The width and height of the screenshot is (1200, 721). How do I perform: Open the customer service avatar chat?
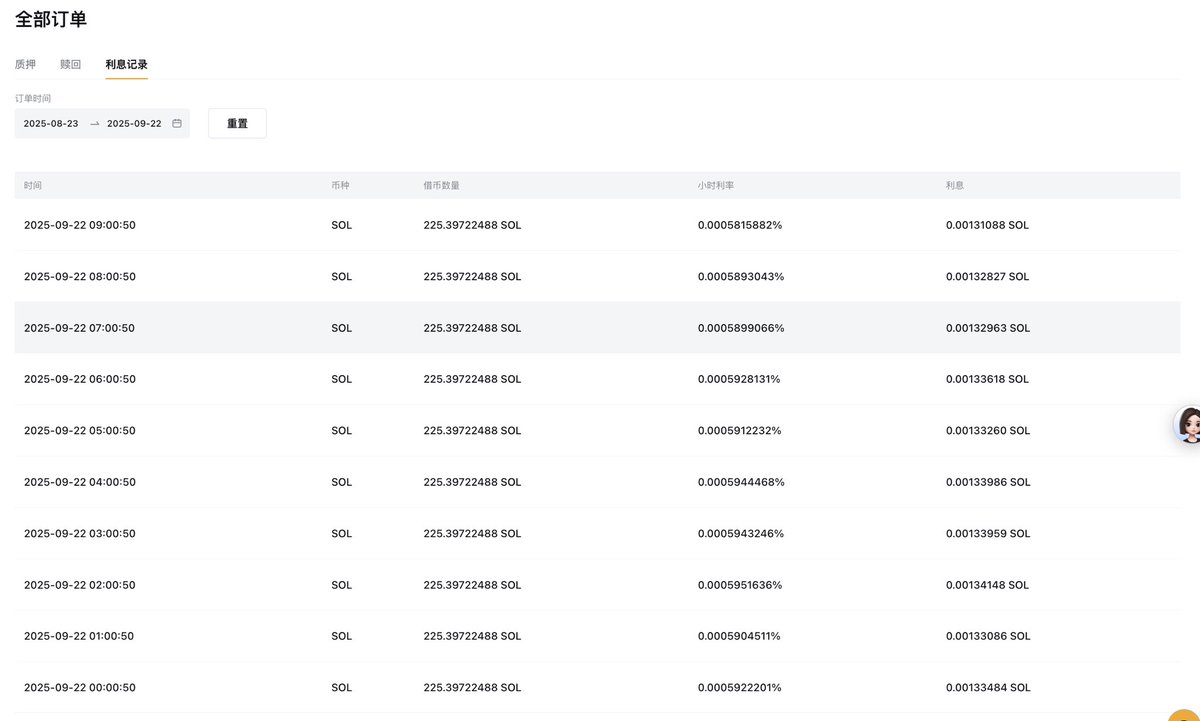pos(1188,425)
